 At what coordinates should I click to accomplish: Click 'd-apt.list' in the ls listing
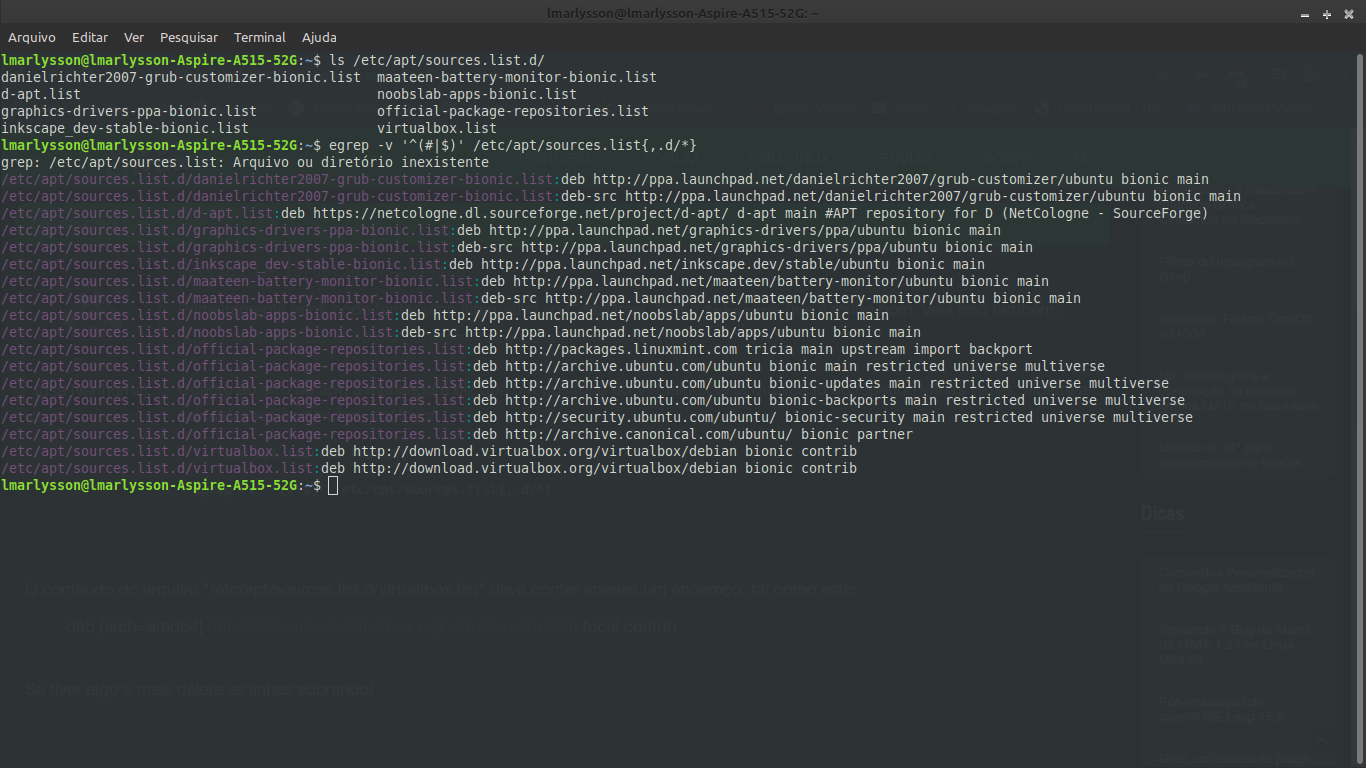(x=41, y=94)
